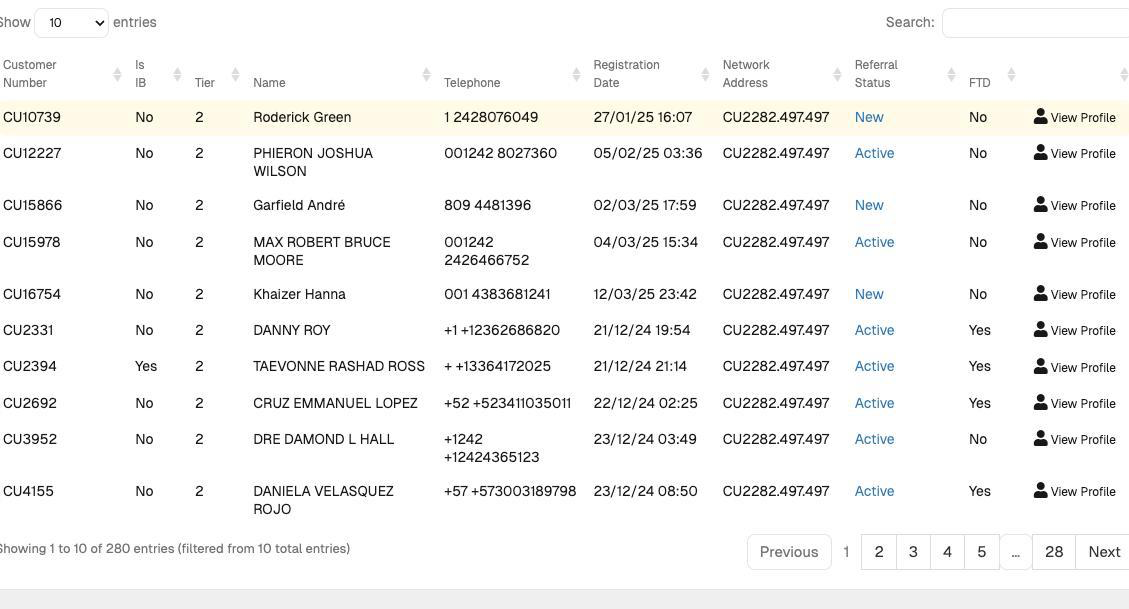Open View Profile for DRE DAMOND L HALL

pos(1074,438)
